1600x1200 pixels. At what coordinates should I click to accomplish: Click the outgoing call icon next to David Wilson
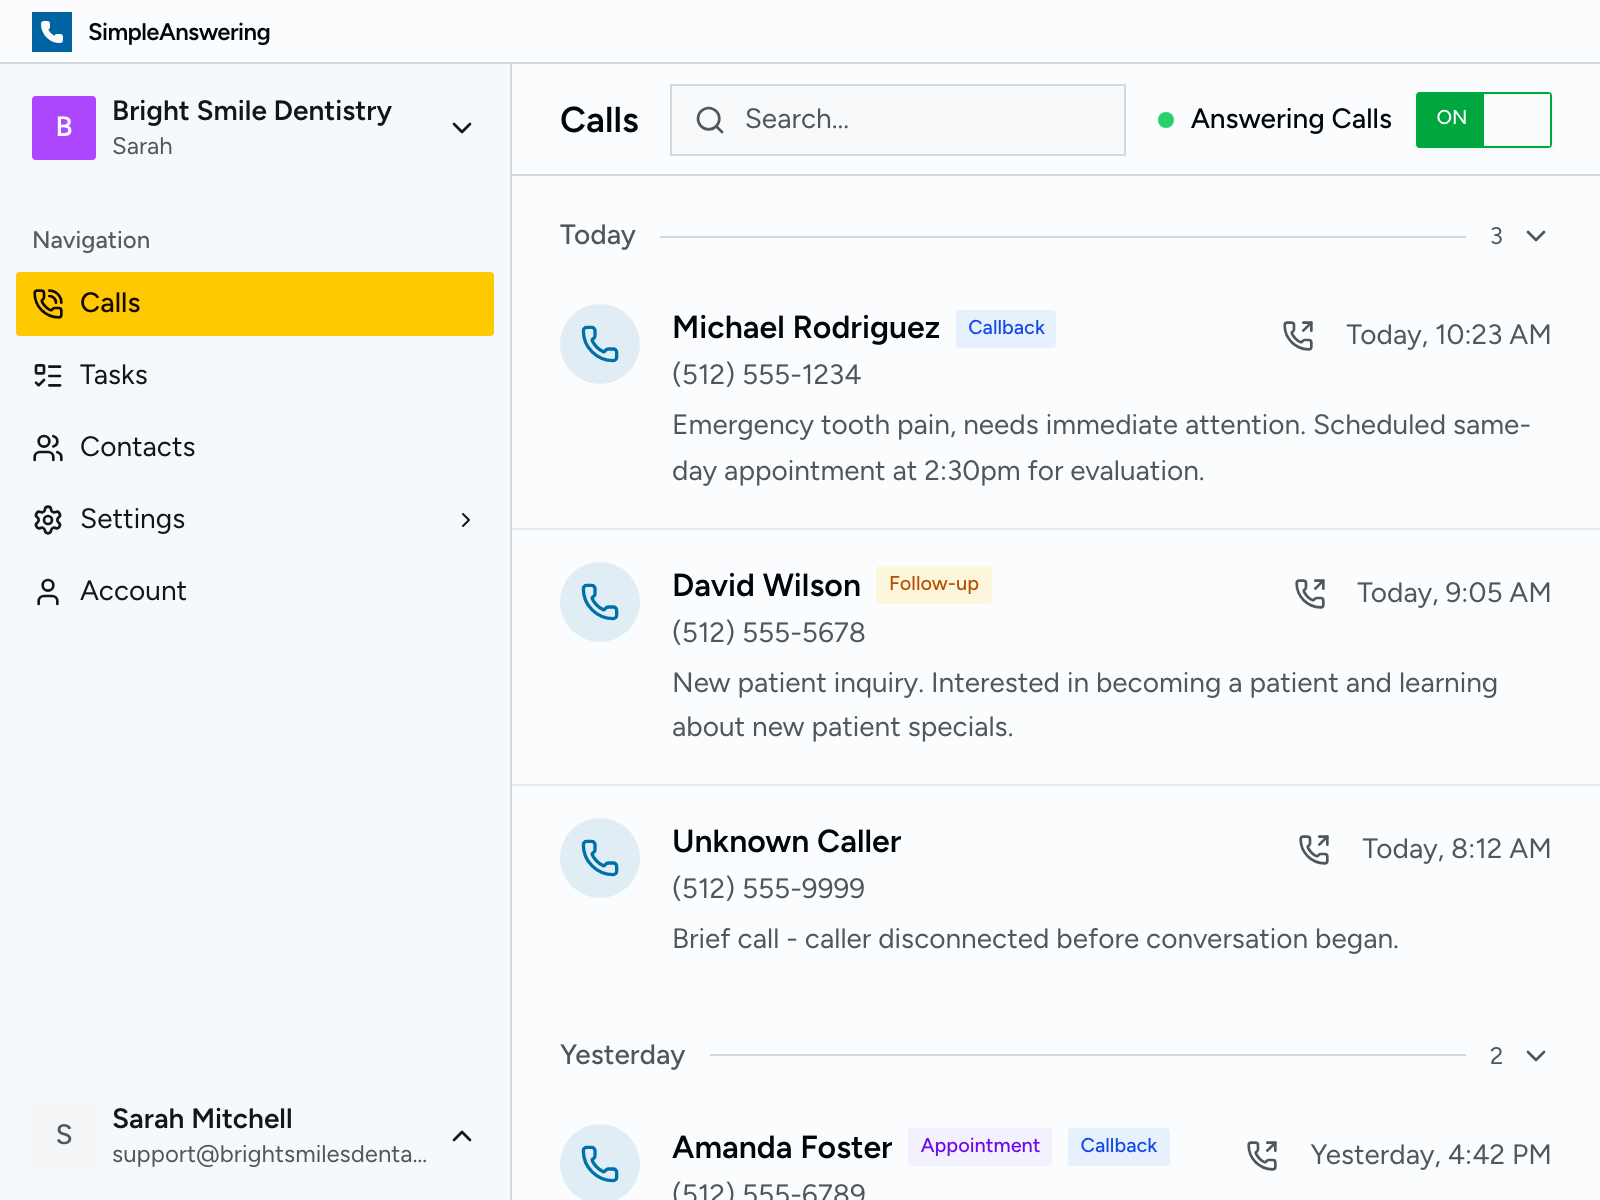click(x=1311, y=592)
